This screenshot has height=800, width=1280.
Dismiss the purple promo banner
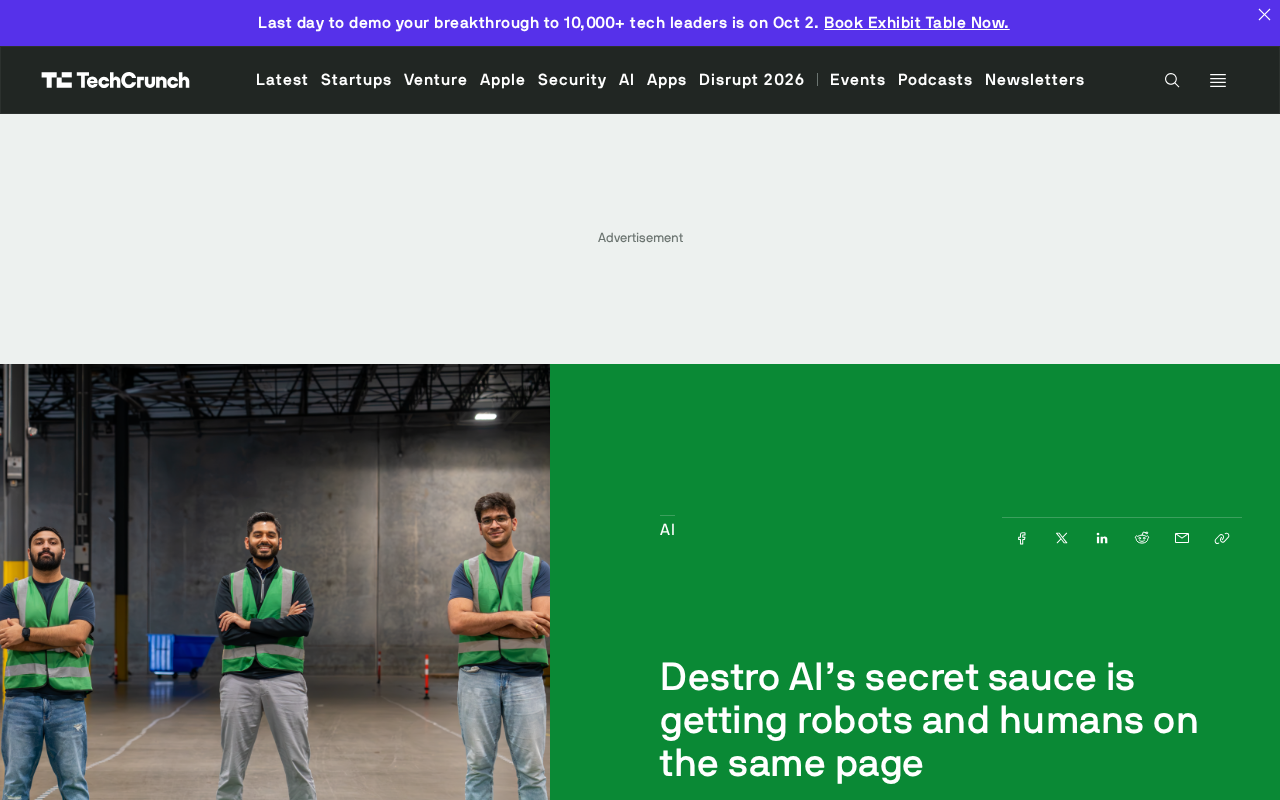pos(1264,14)
